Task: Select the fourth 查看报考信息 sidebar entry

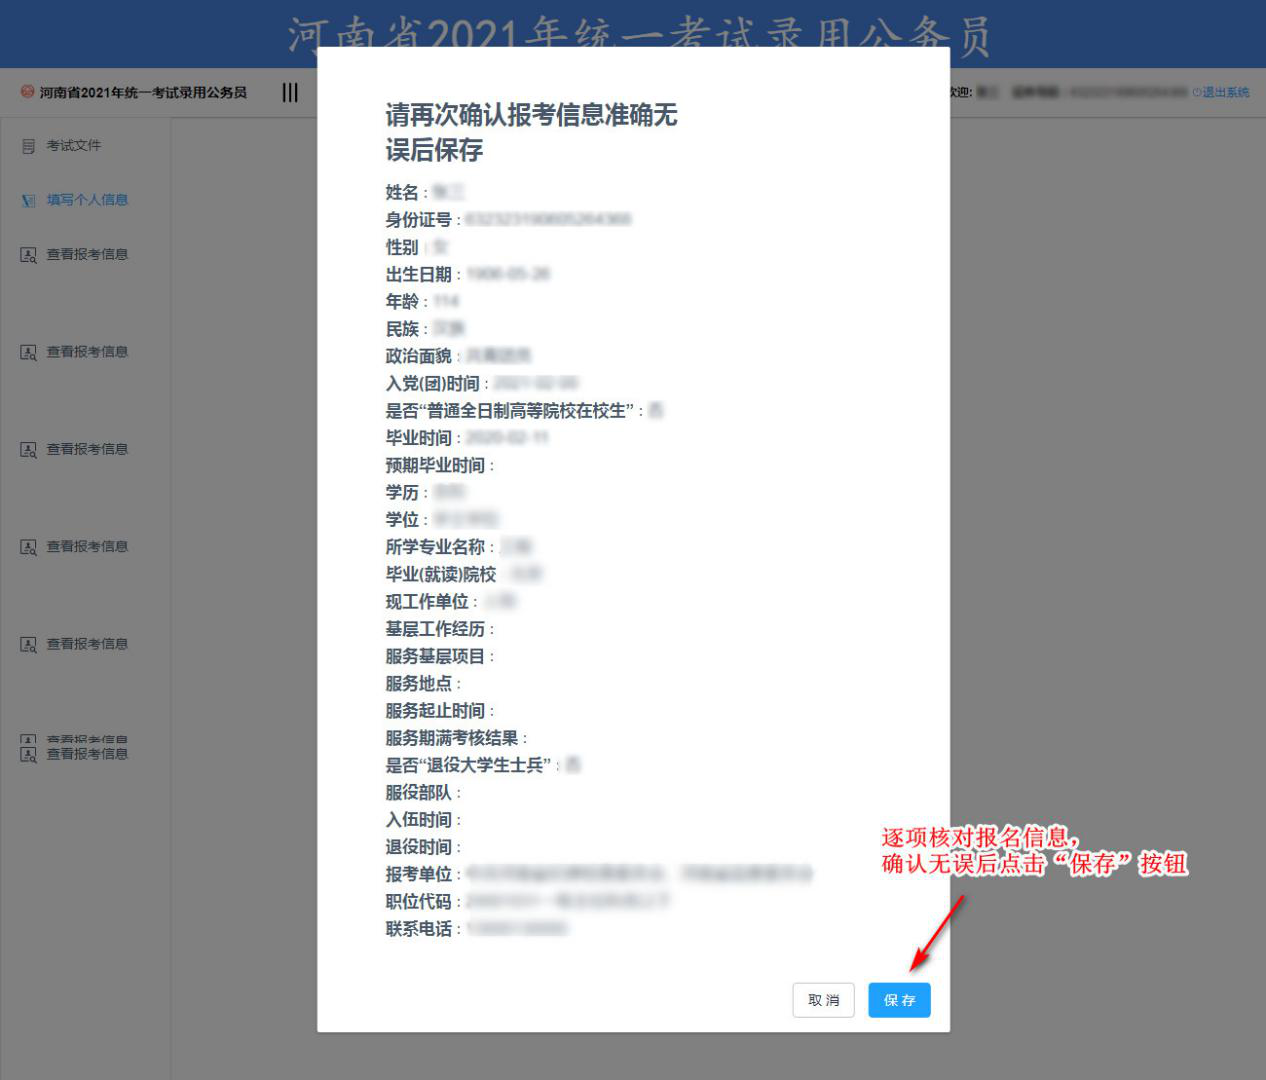Action: [x=87, y=547]
